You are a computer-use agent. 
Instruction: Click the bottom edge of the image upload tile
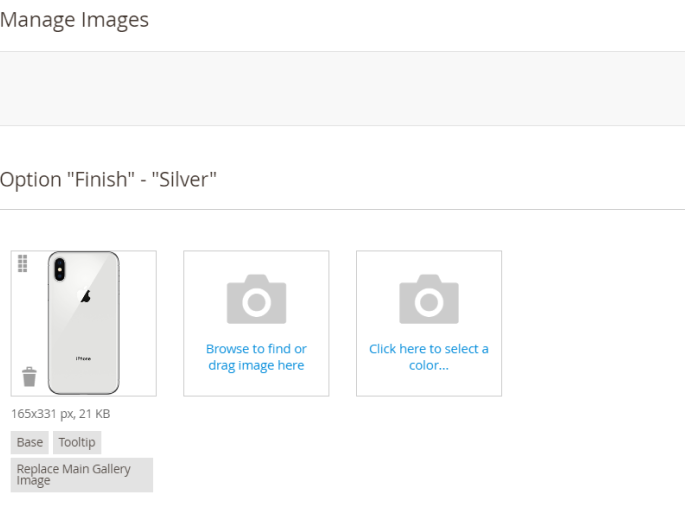(256, 395)
